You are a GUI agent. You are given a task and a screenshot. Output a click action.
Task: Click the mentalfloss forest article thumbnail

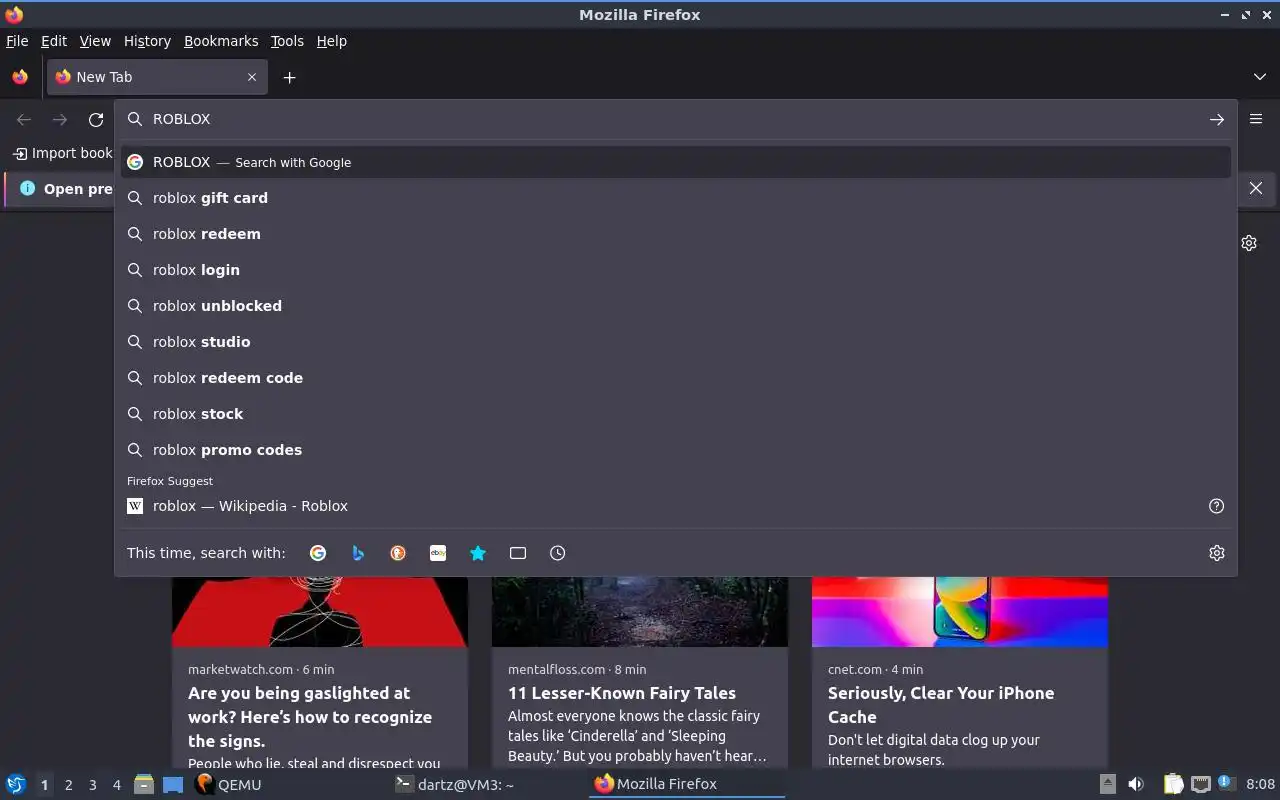pyautogui.click(x=640, y=612)
